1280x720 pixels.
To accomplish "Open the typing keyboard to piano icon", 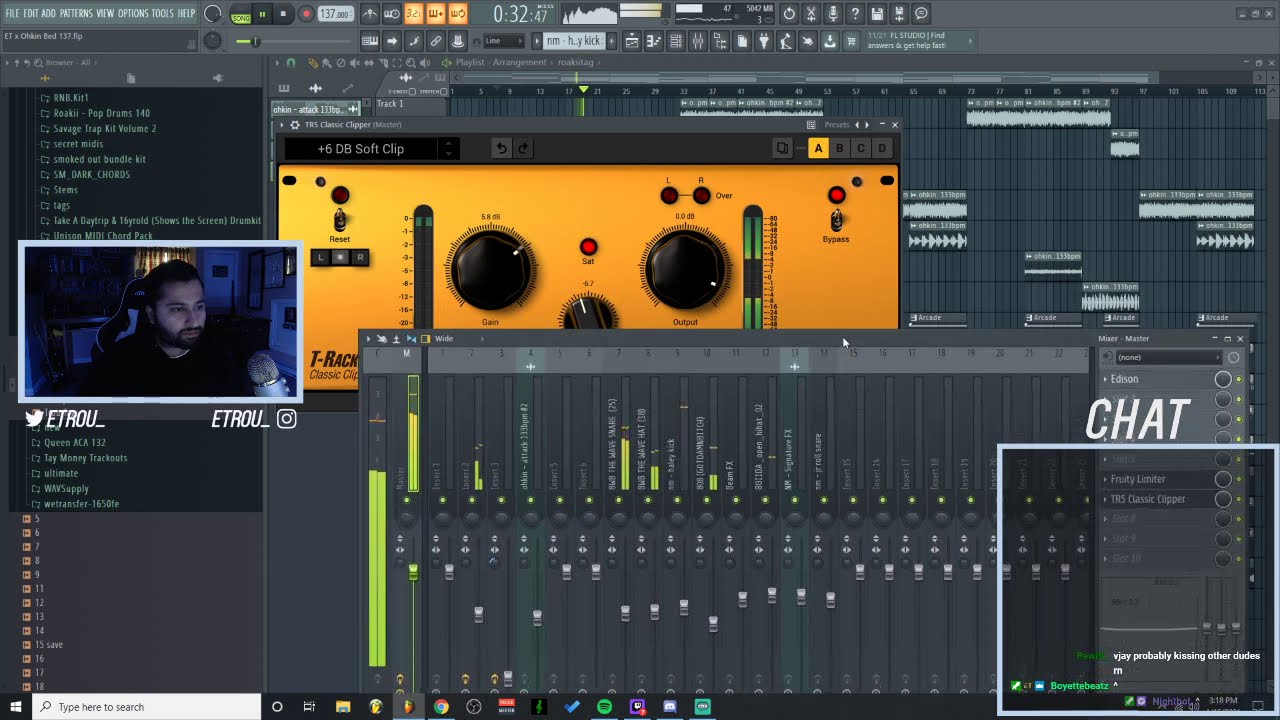I will coord(370,41).
